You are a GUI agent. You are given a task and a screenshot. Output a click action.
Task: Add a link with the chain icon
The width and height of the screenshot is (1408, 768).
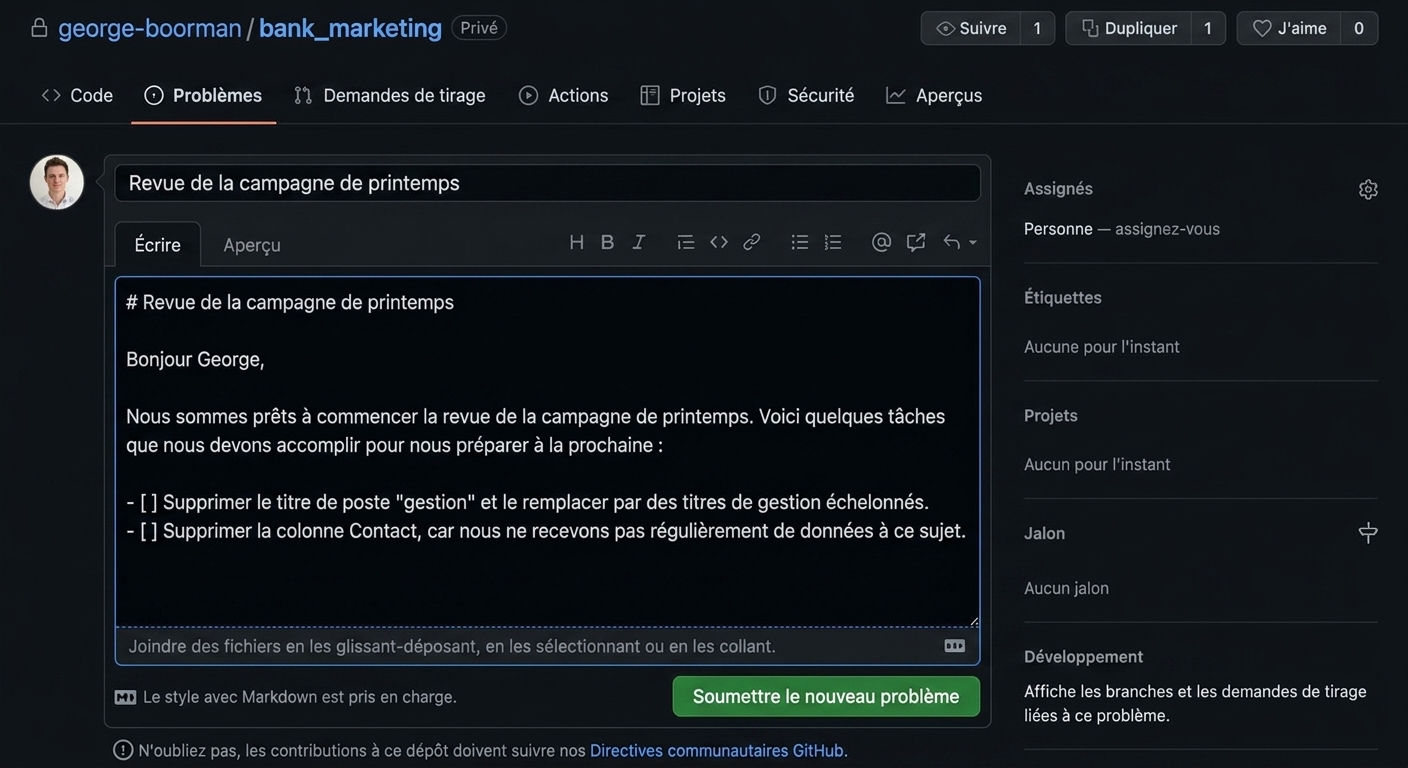coord(752,242)
